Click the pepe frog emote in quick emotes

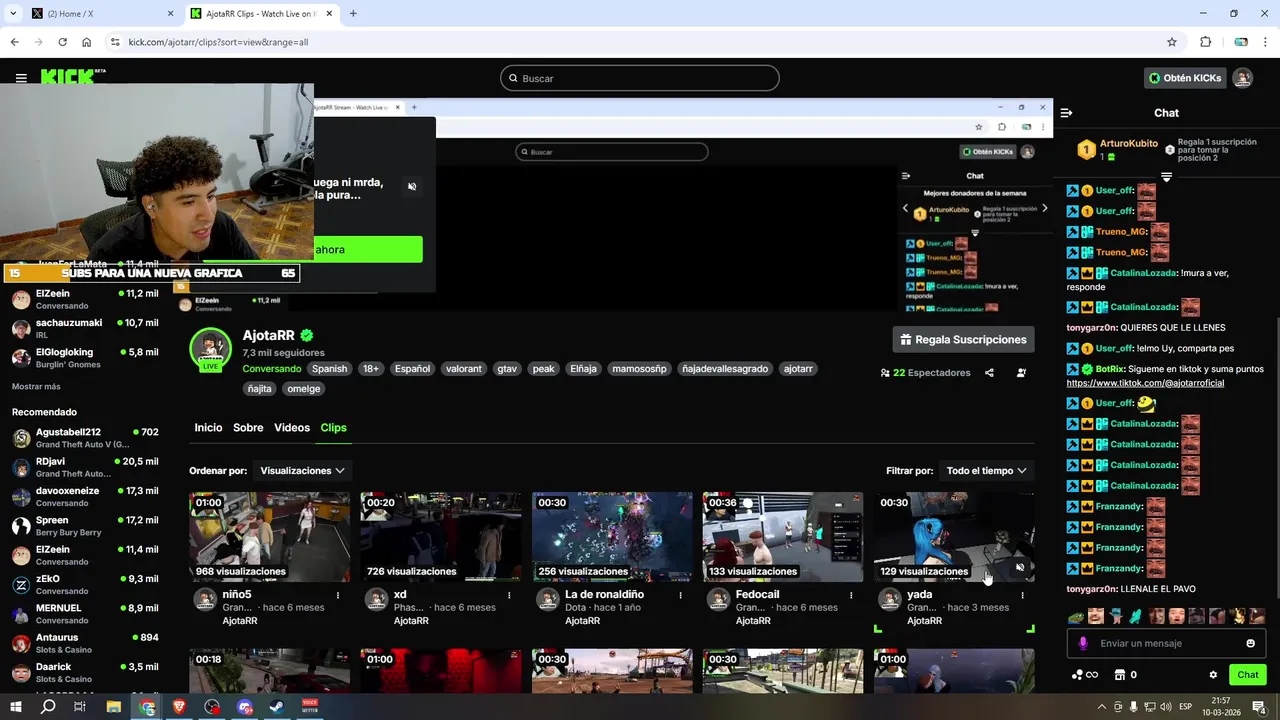pyautogui.click(x=1077, y=616)
